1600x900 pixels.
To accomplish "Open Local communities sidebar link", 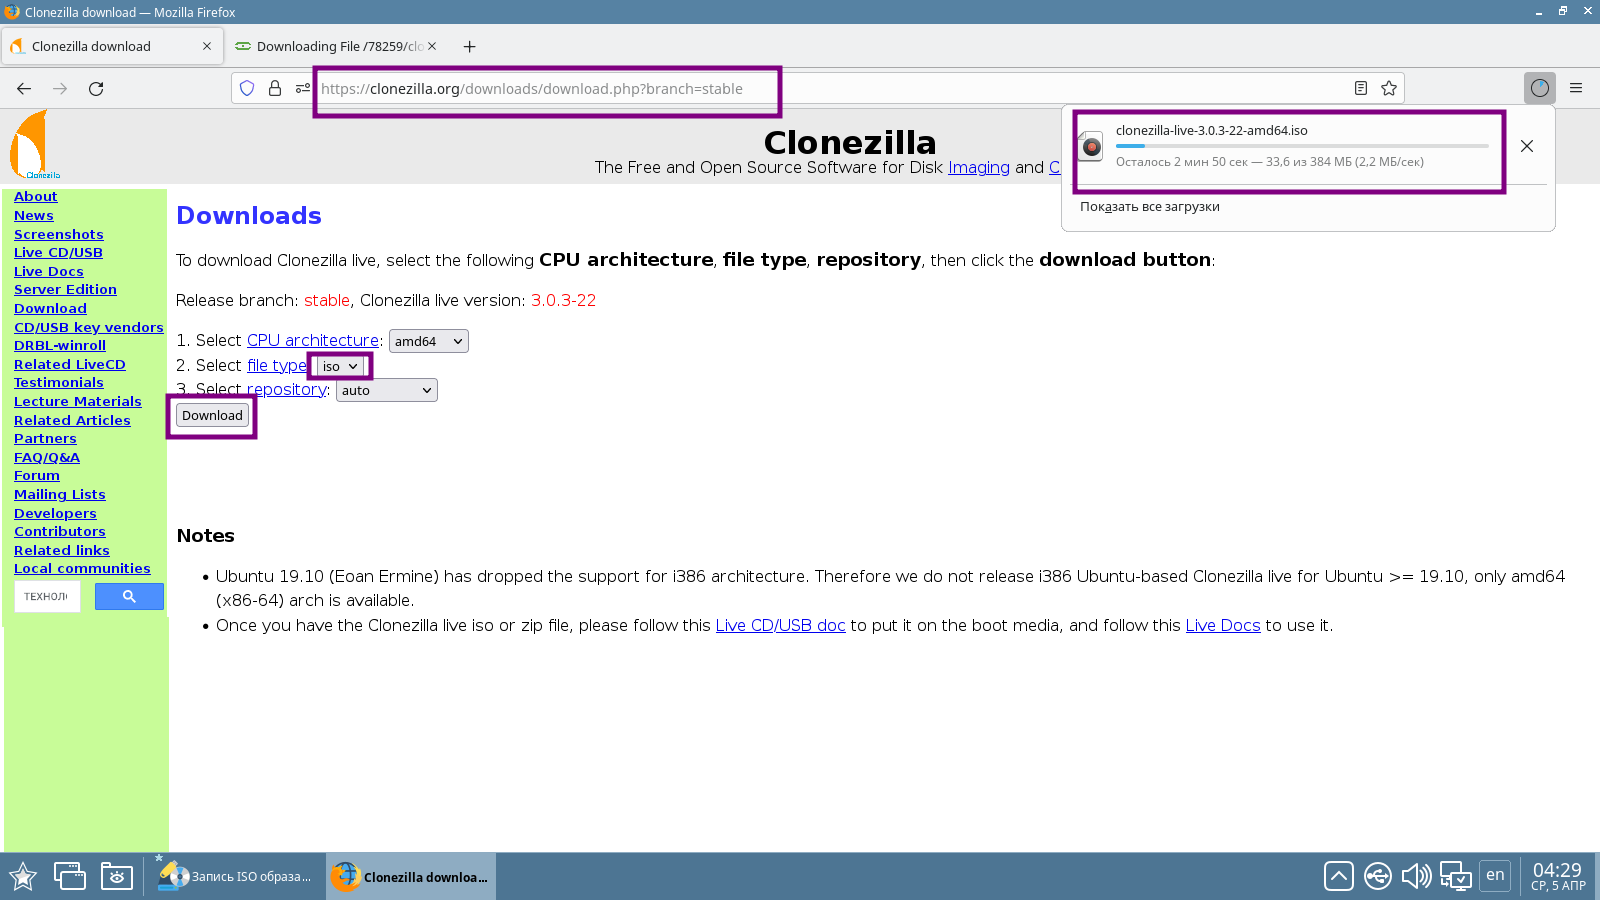I will [x=82, y=569].
